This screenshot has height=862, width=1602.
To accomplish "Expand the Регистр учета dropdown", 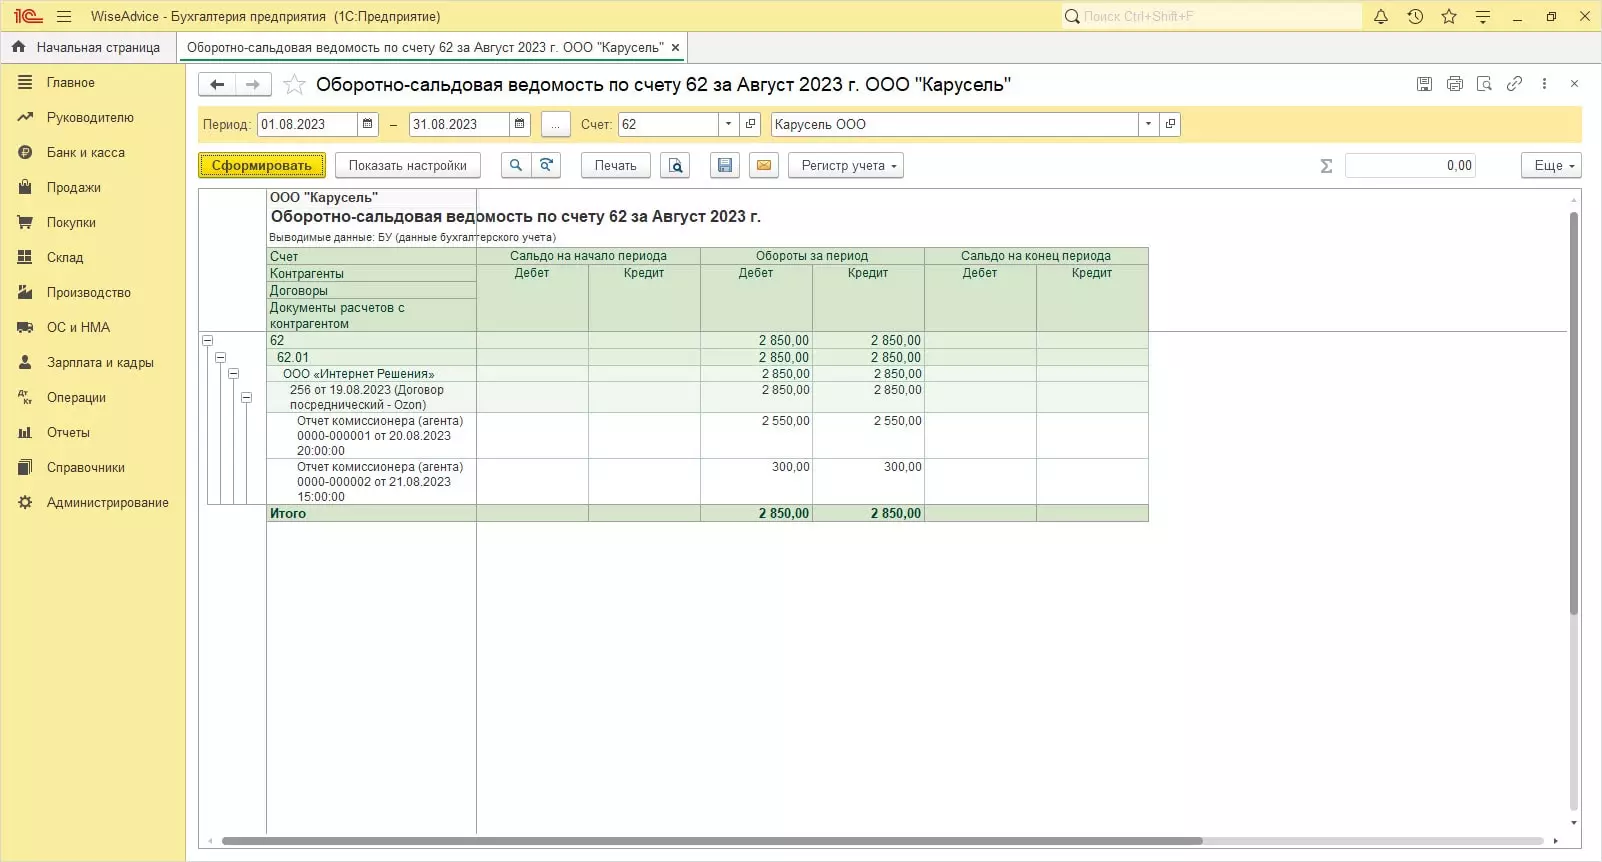I will pos(845,165).
